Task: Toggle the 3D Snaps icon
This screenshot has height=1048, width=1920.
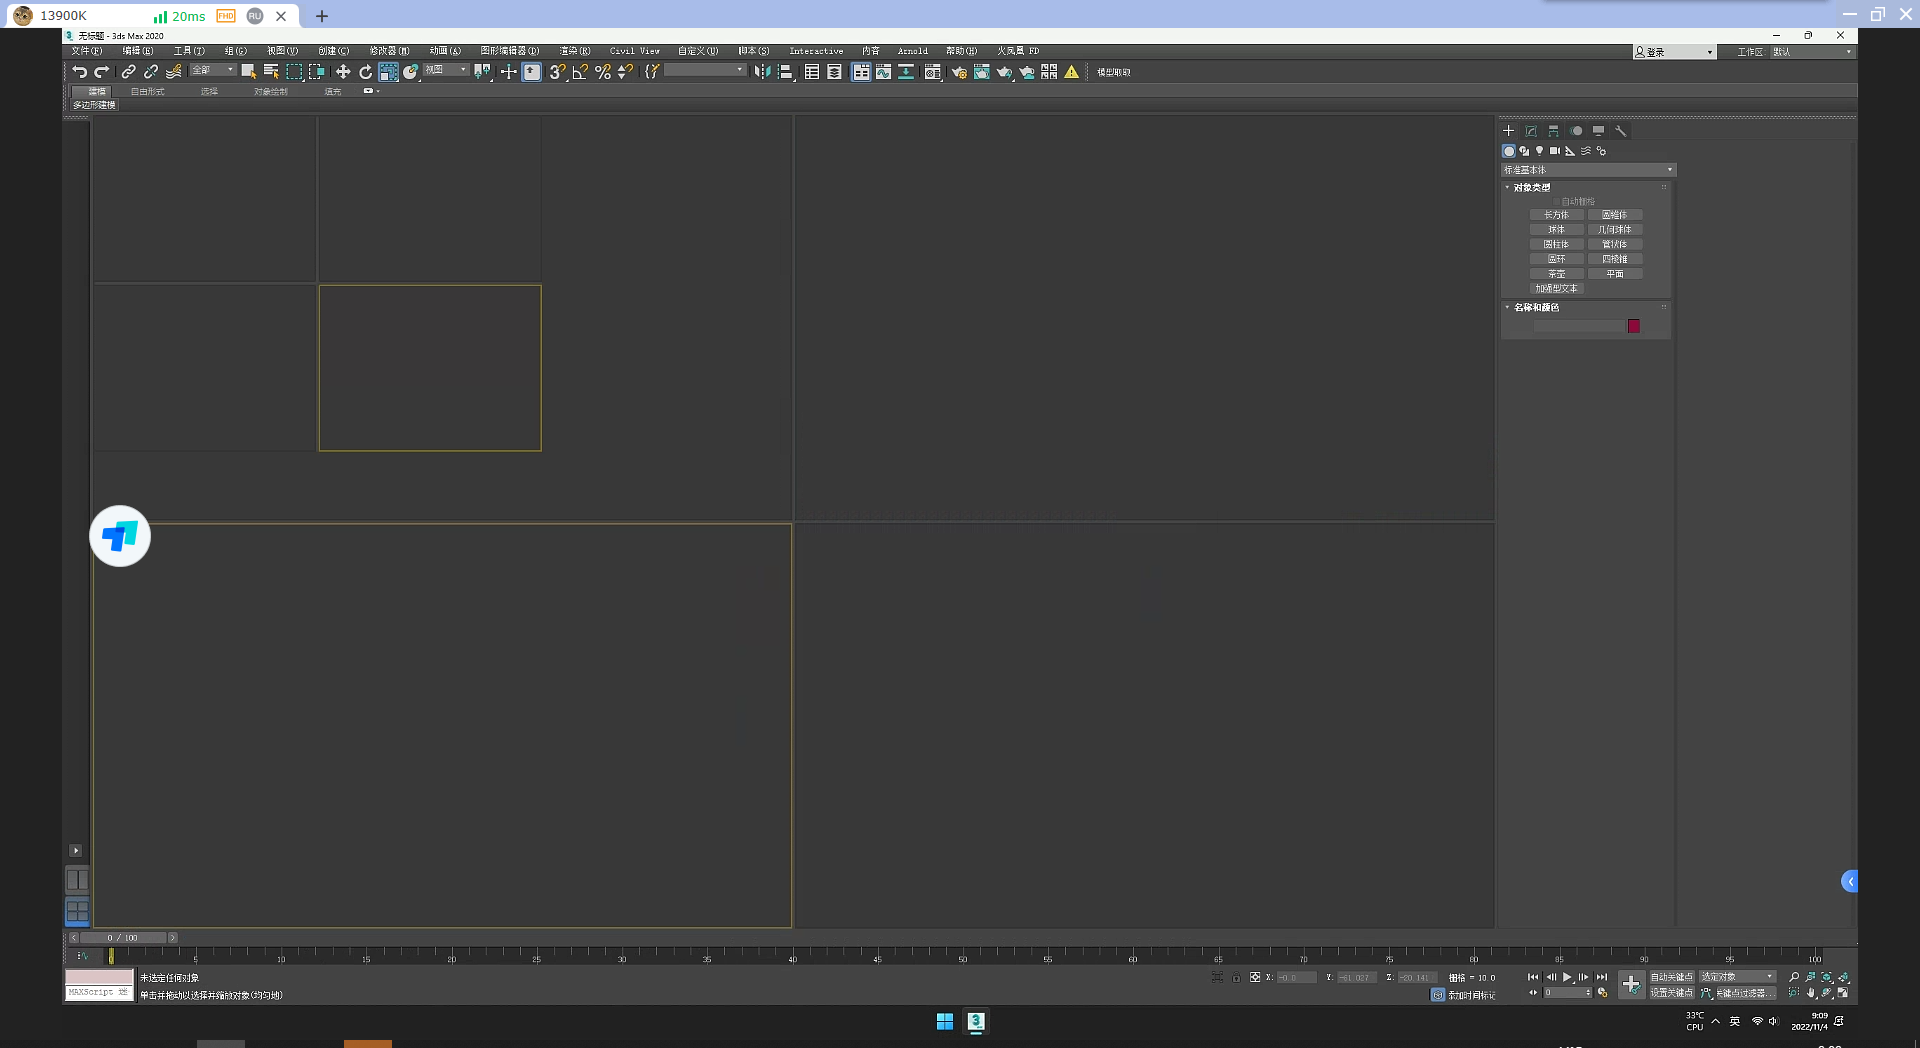Action: pos(557,72)
